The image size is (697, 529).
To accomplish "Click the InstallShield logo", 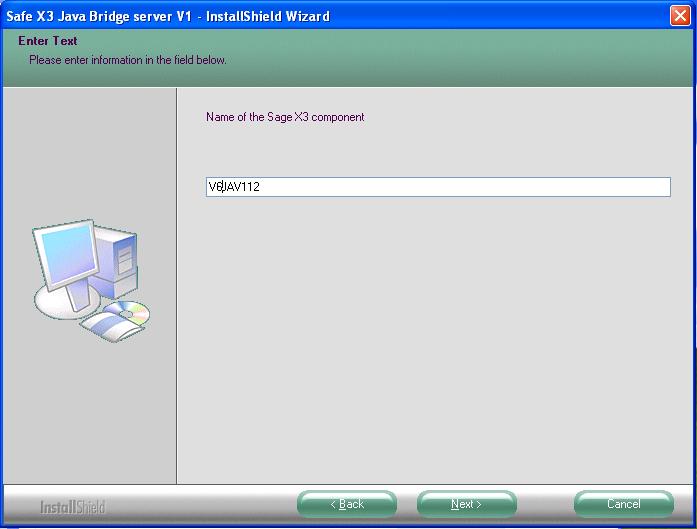I will [x=72, y=506].
